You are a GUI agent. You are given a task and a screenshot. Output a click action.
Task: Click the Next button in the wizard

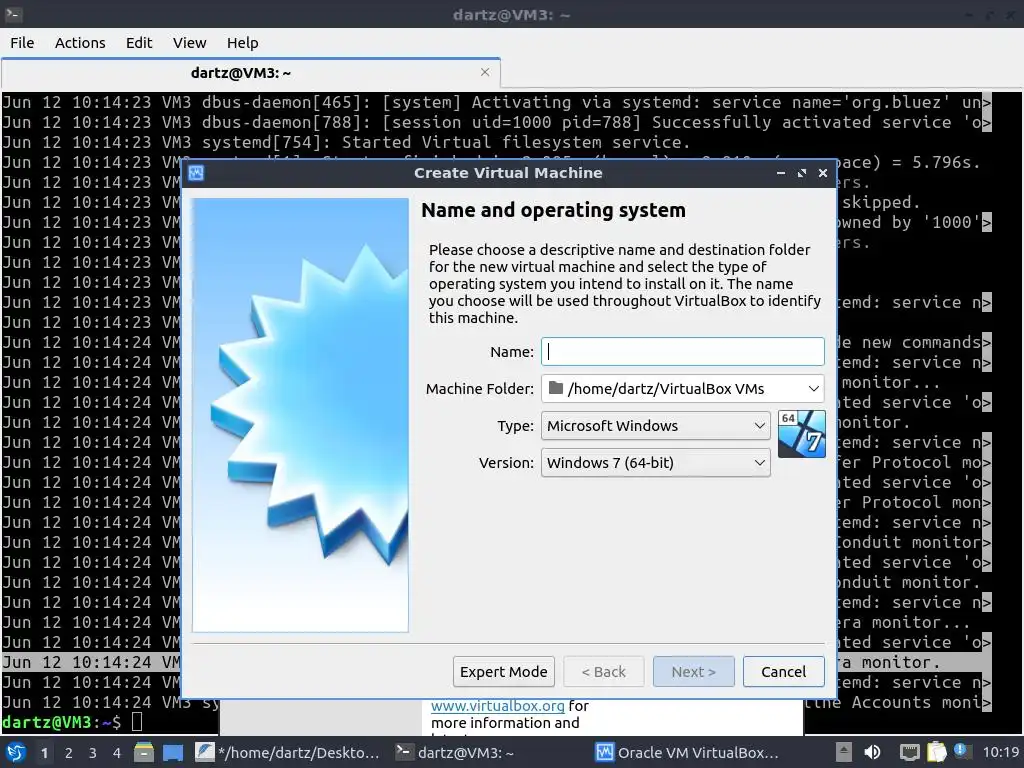pyautogui.click(x=694, y=671)
